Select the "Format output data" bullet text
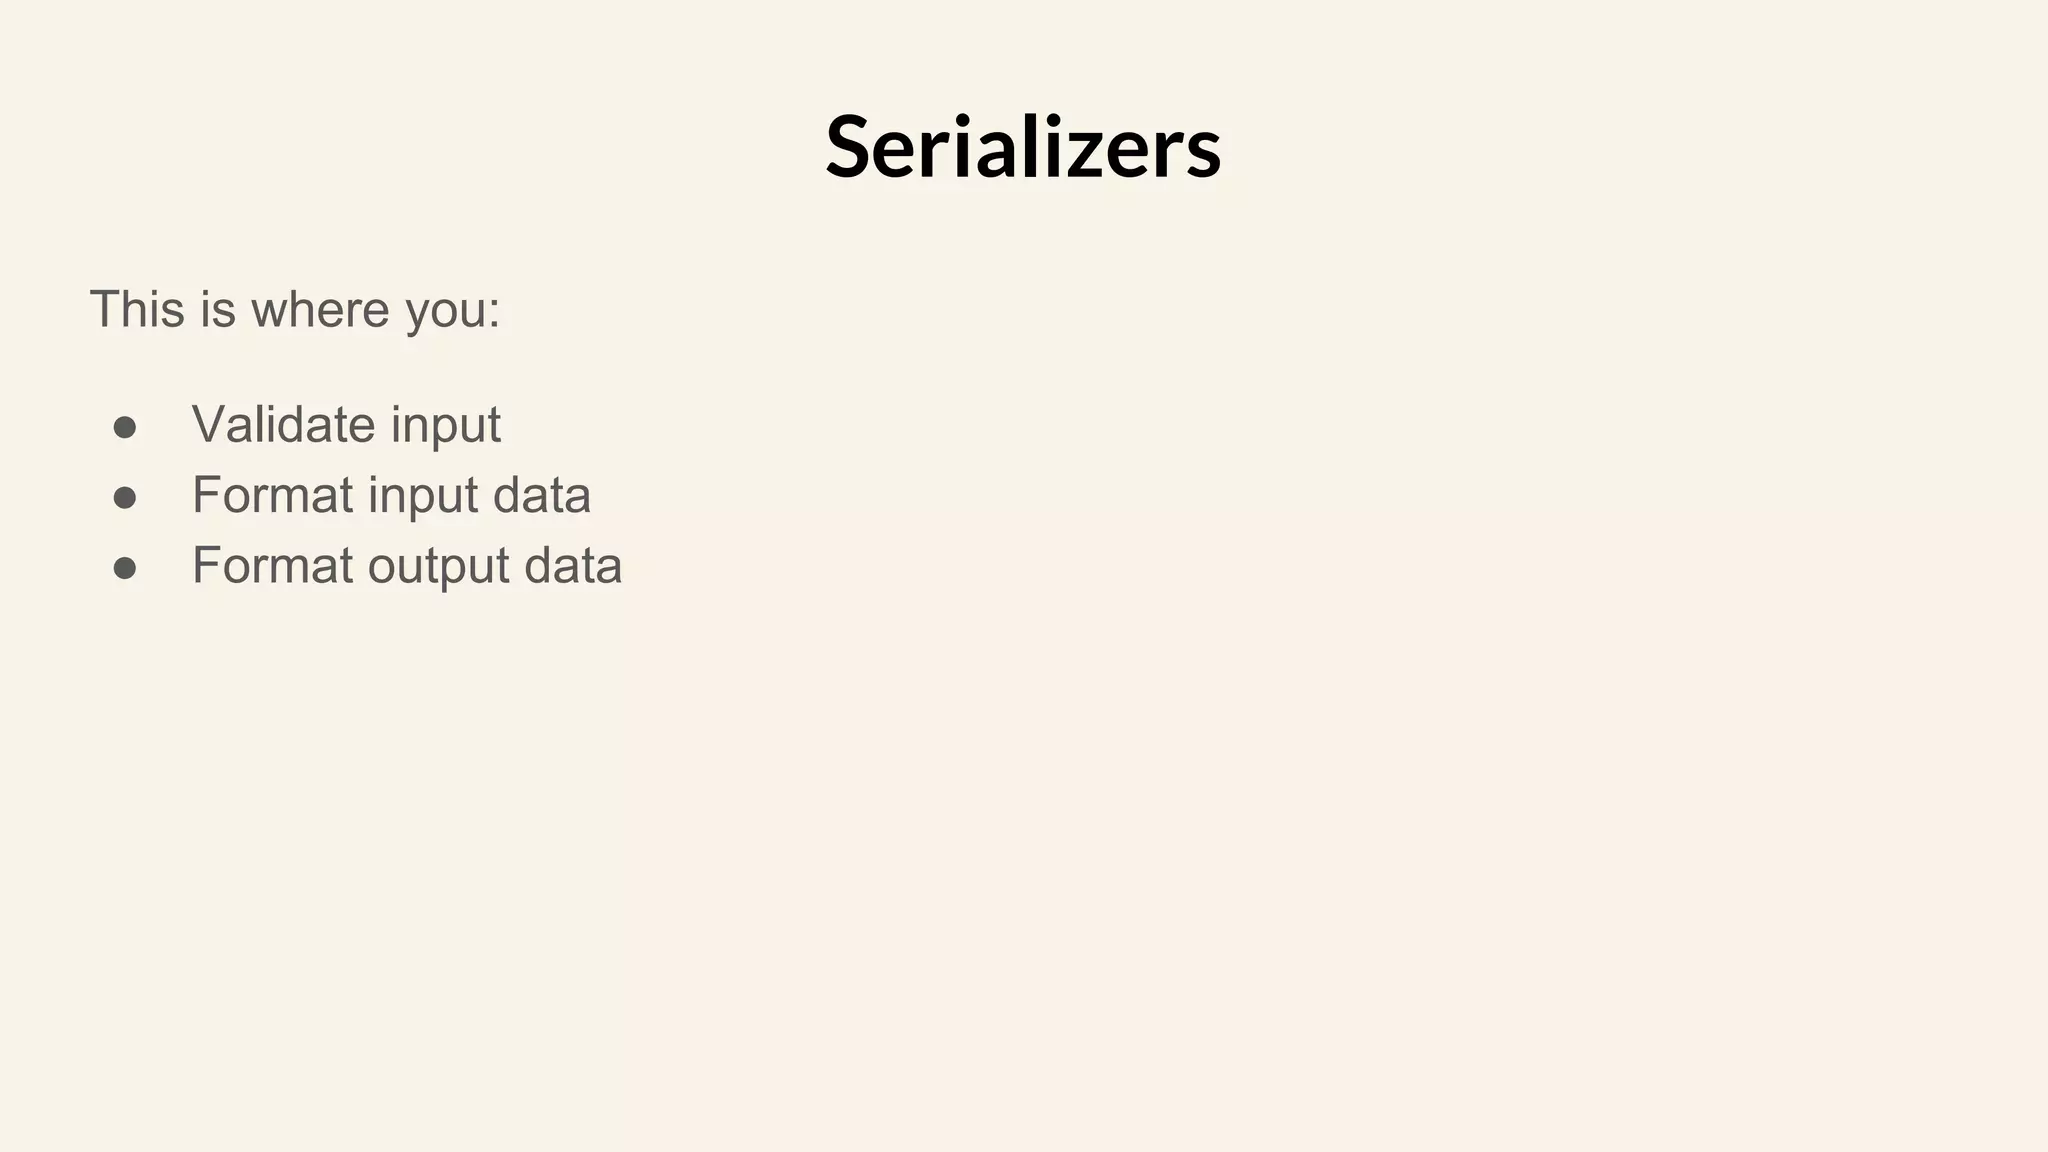2048x1152 pixels. (407, 566)
